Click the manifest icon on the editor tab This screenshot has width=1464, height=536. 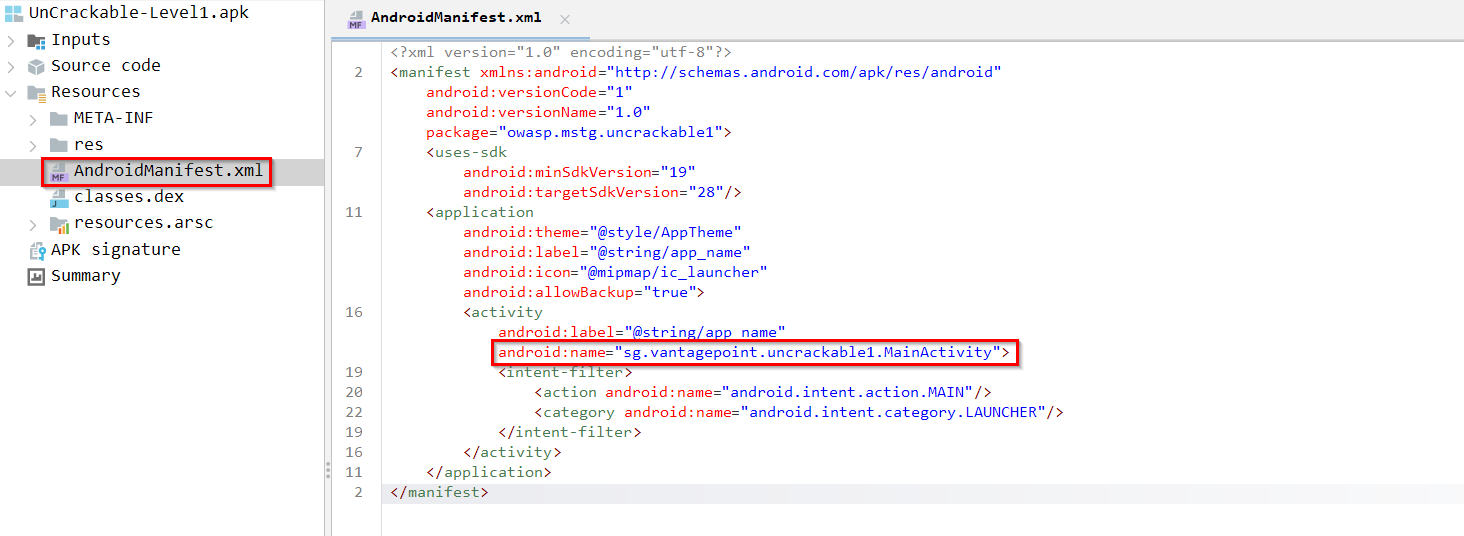[355, 19]
